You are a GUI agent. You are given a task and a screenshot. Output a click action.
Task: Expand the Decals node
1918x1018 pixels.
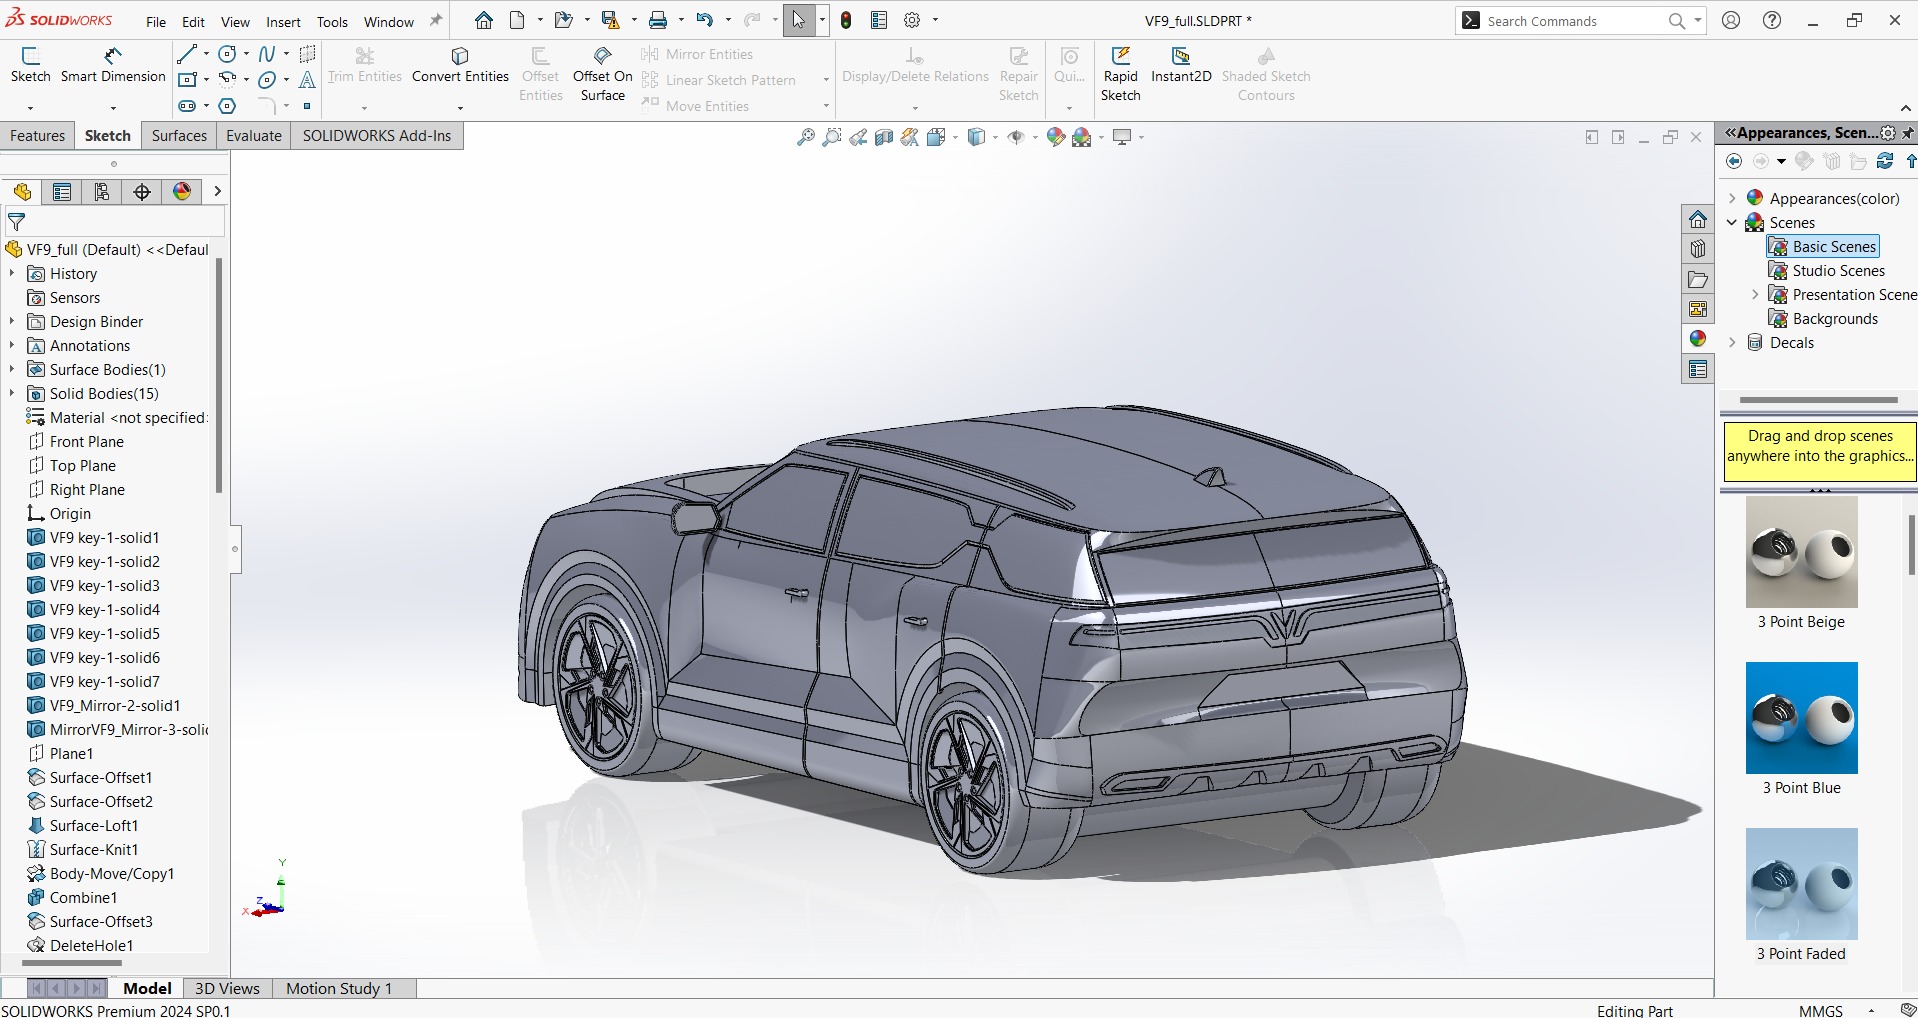1732,342
